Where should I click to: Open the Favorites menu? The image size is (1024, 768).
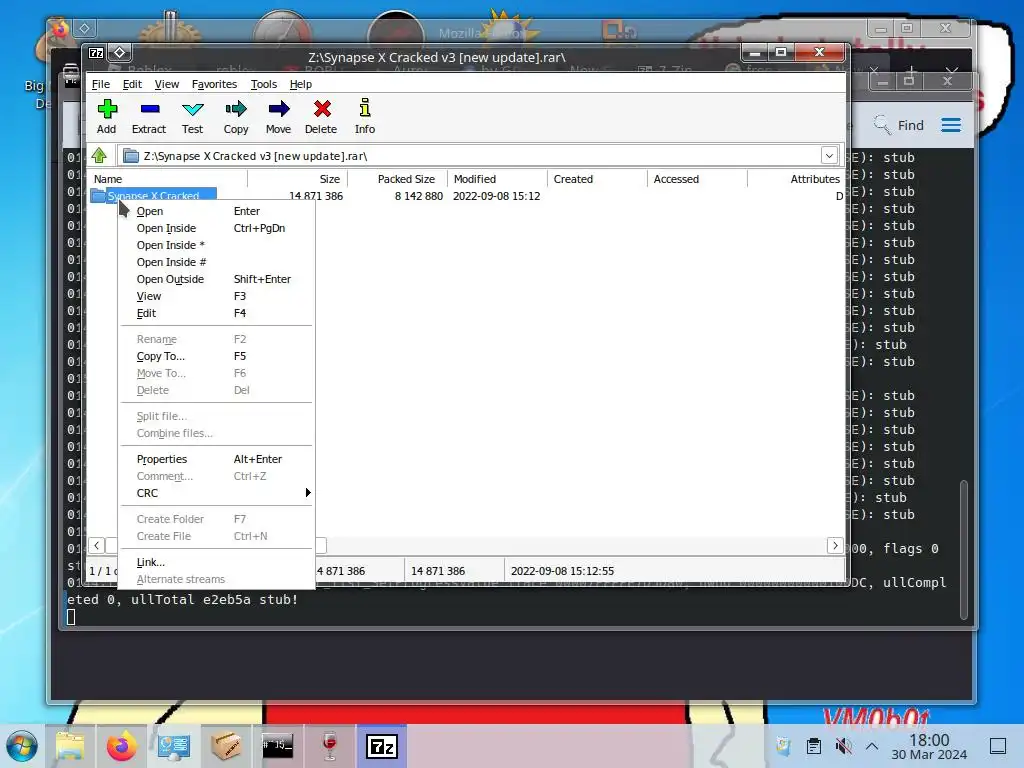coord(214,84)
